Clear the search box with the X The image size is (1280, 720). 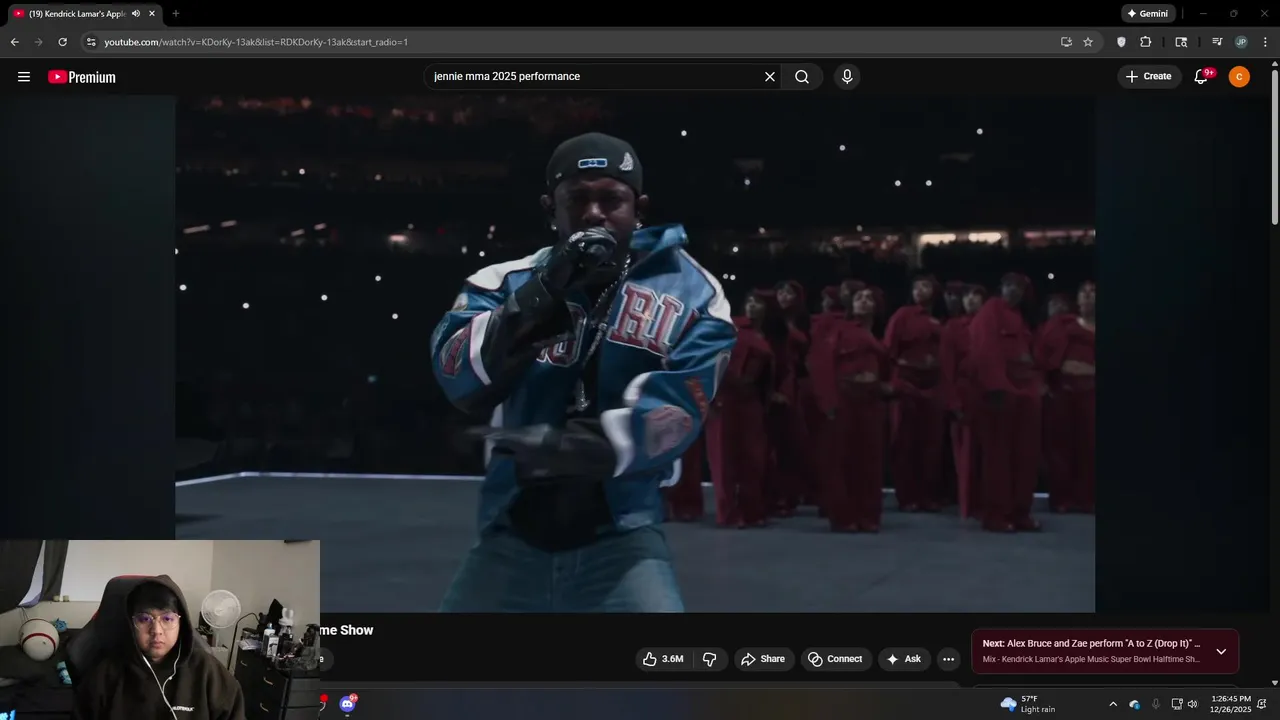pos(770,77)
